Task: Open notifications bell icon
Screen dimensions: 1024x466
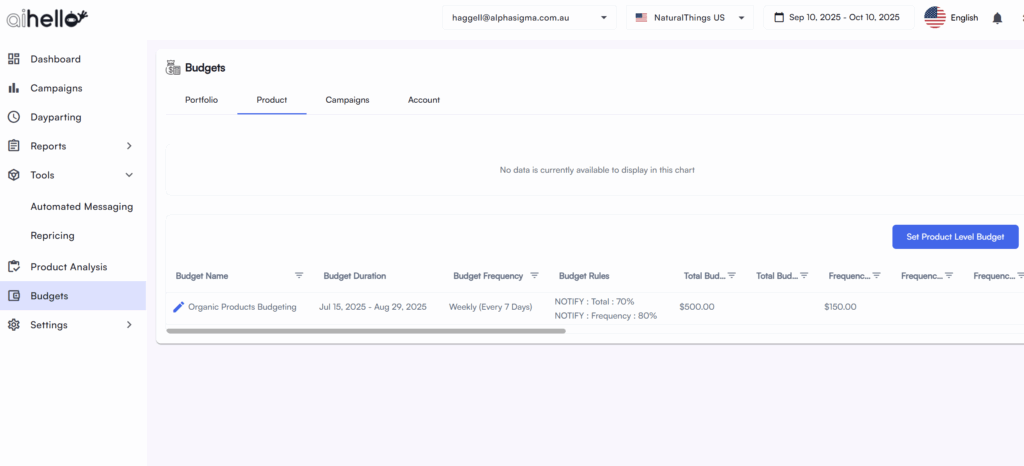Action: (997, 18)
